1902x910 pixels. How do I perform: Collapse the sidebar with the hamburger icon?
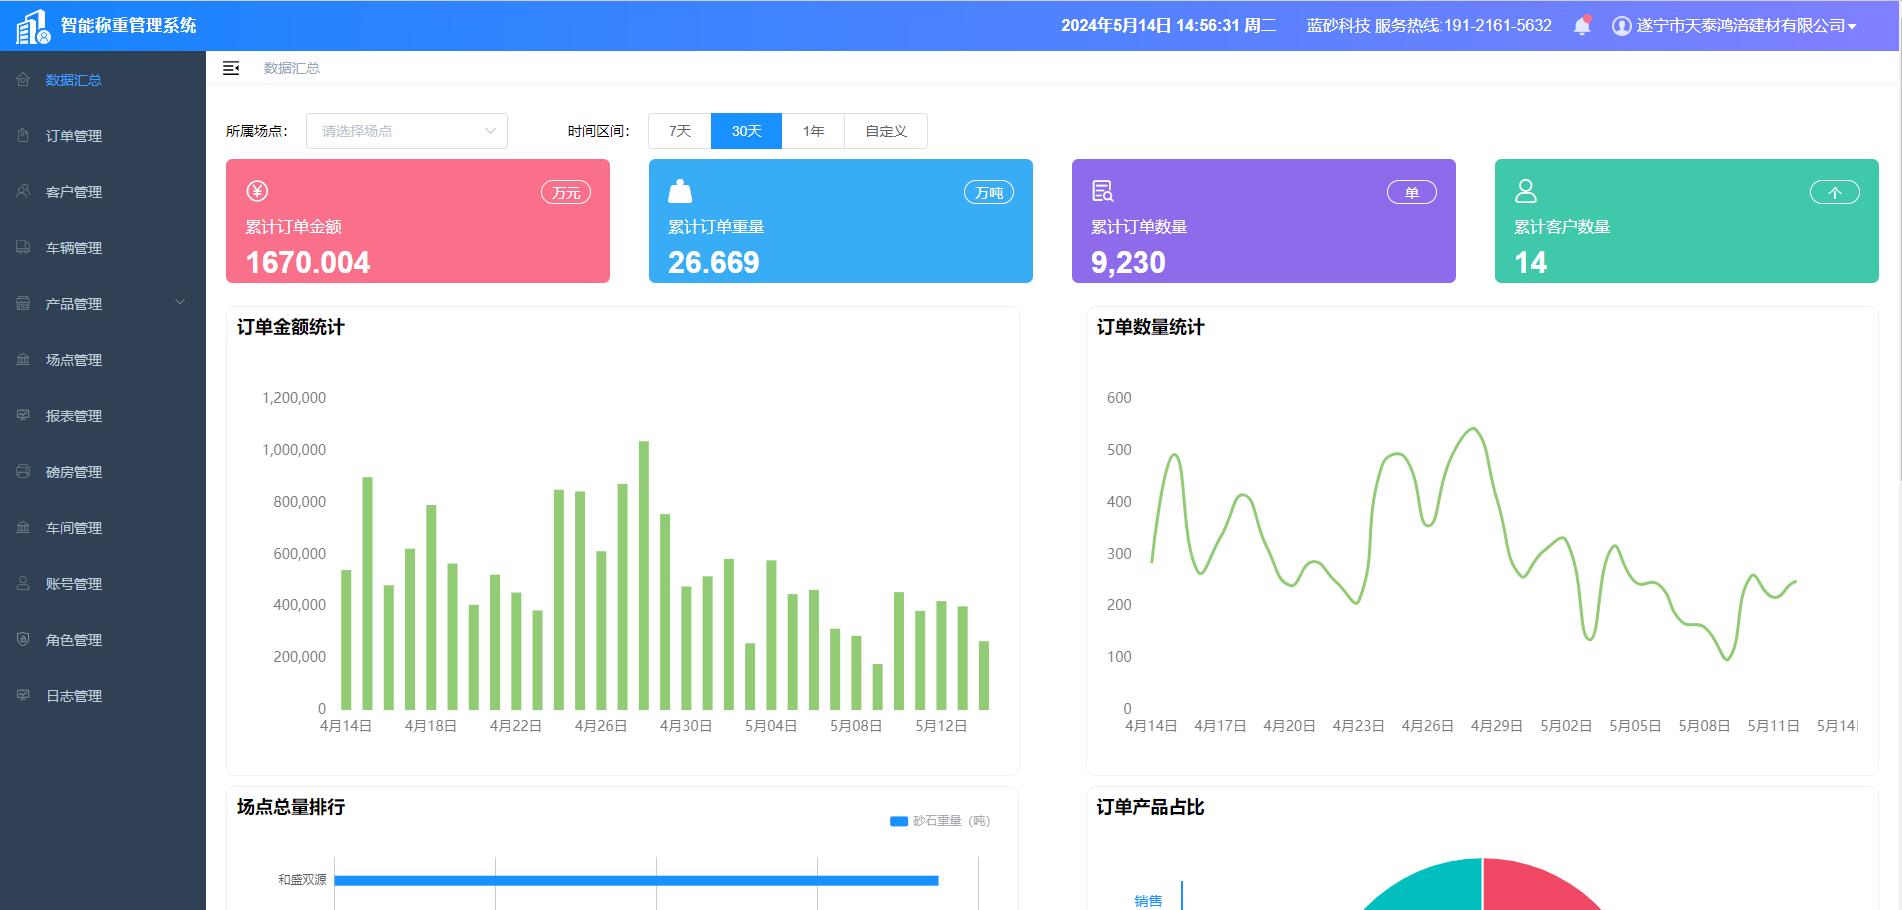click(231, 68)
